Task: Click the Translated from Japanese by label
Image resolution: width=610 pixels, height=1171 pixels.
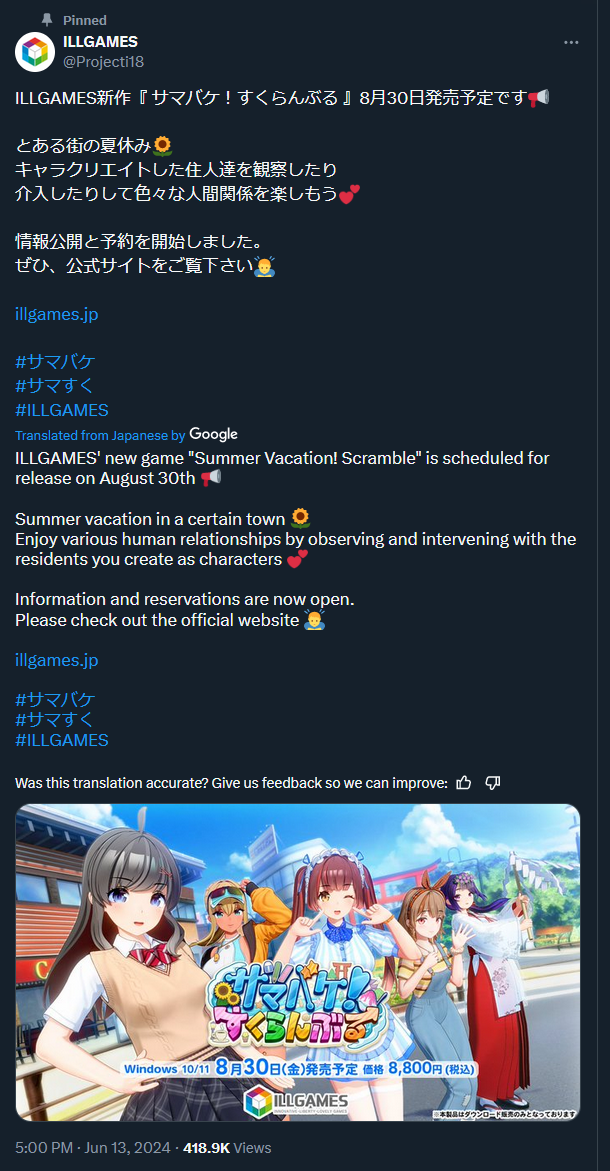Action: coord(100,435)
